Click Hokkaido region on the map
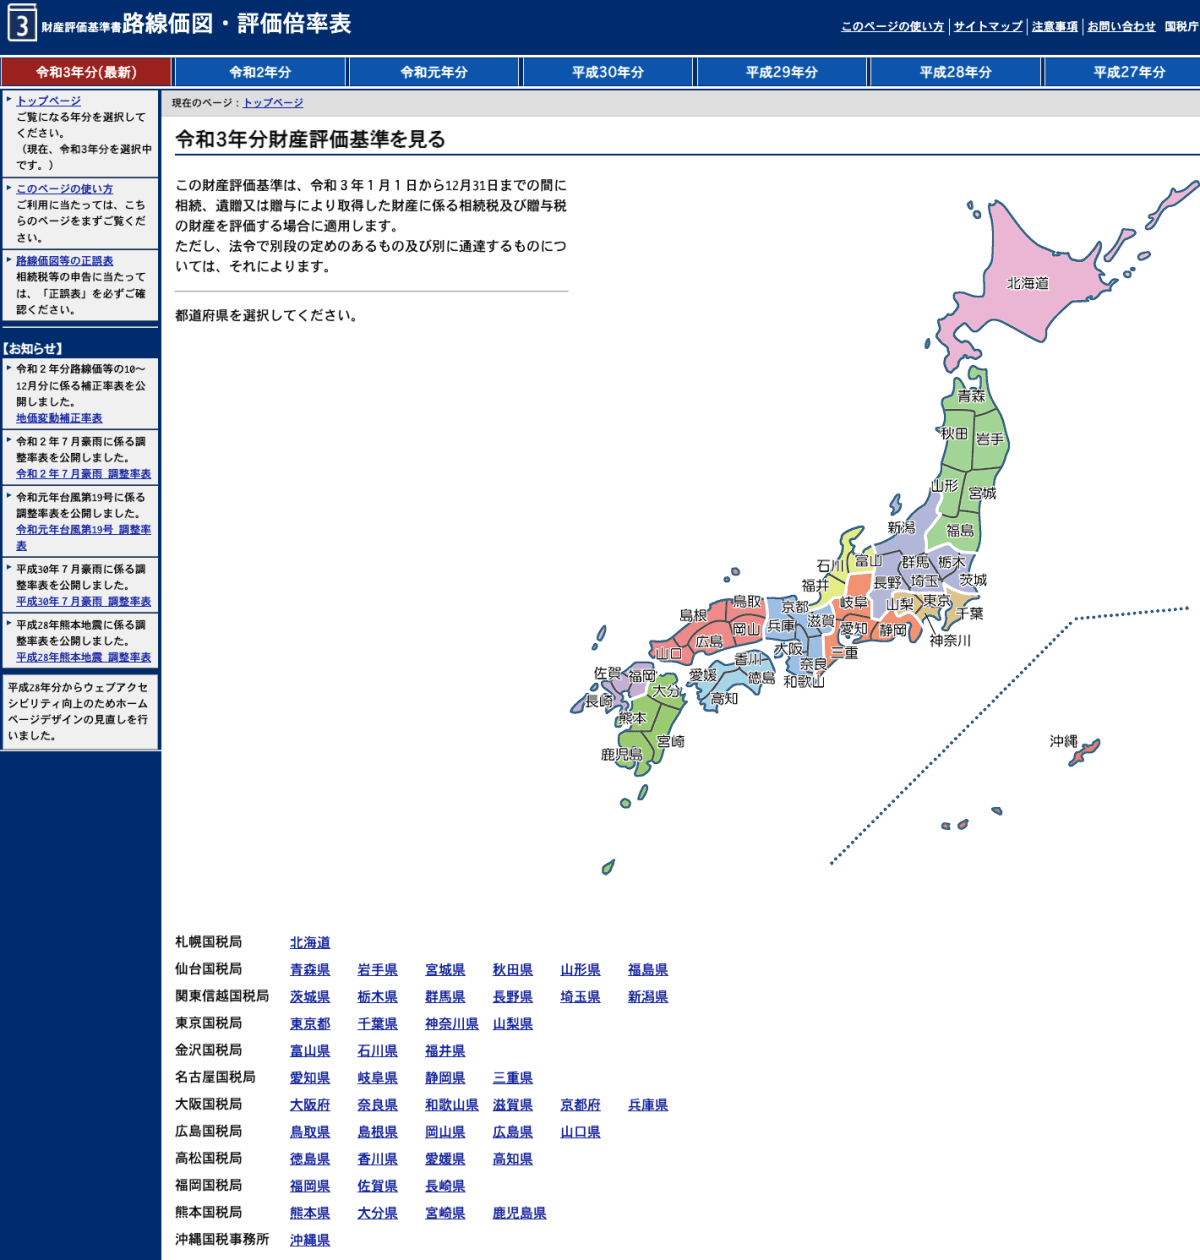Image resolution: width=1200 pixels, height=1260 pixels. (x=1027, y=283)
